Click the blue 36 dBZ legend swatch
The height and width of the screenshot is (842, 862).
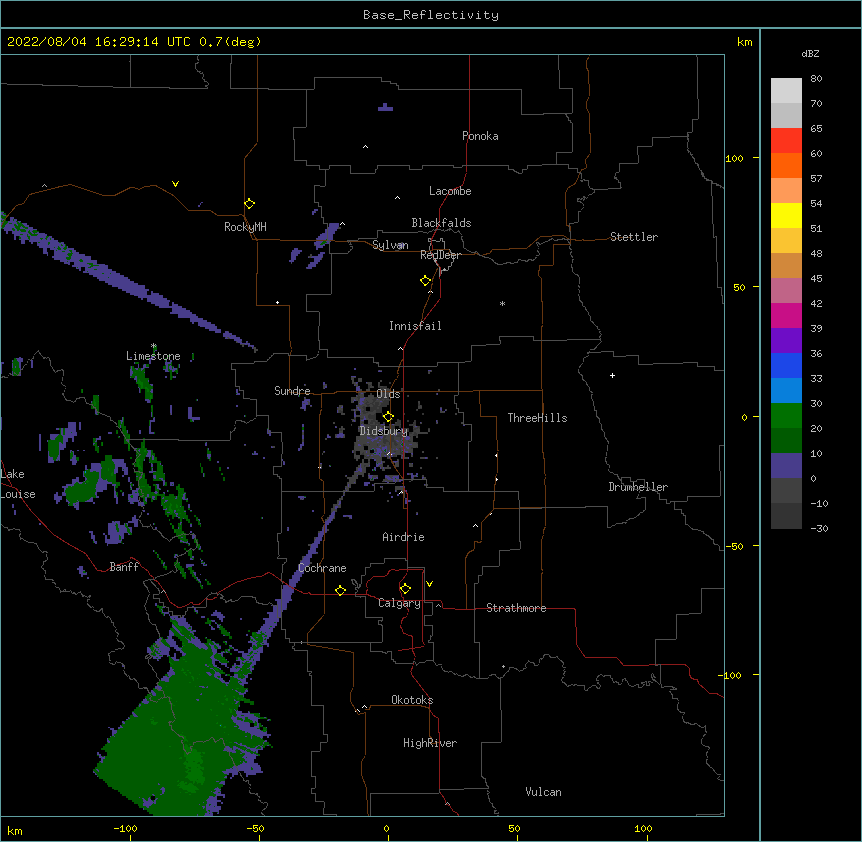tap(786, 365)
